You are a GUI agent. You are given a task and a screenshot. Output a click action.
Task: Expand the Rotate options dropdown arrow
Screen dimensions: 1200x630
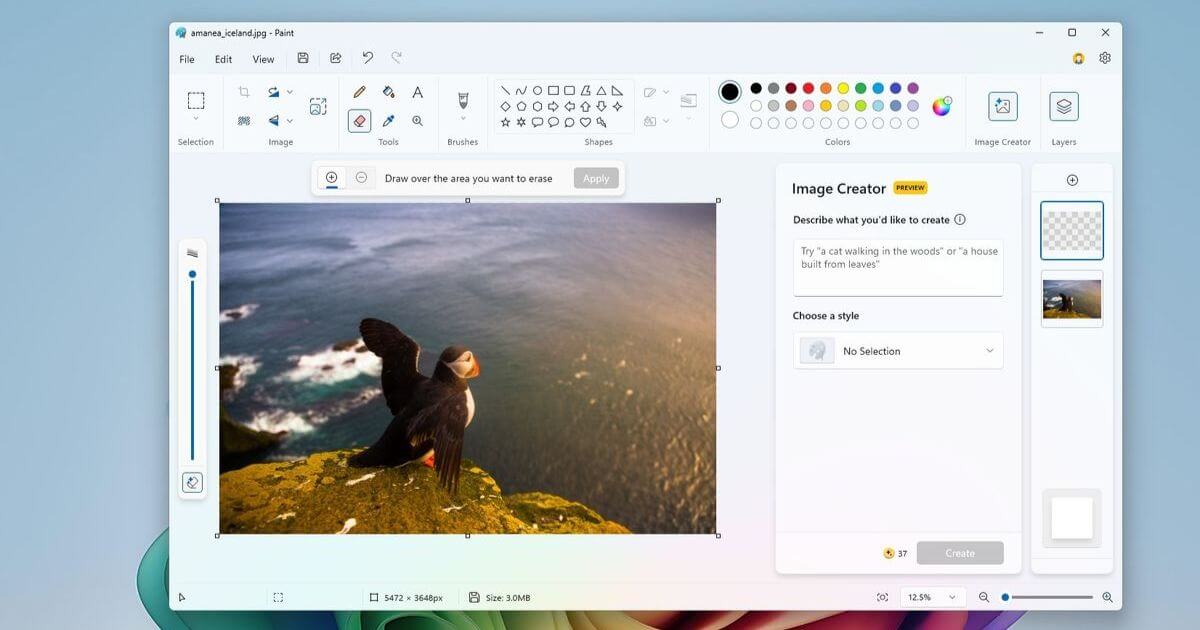coord(290,91)
